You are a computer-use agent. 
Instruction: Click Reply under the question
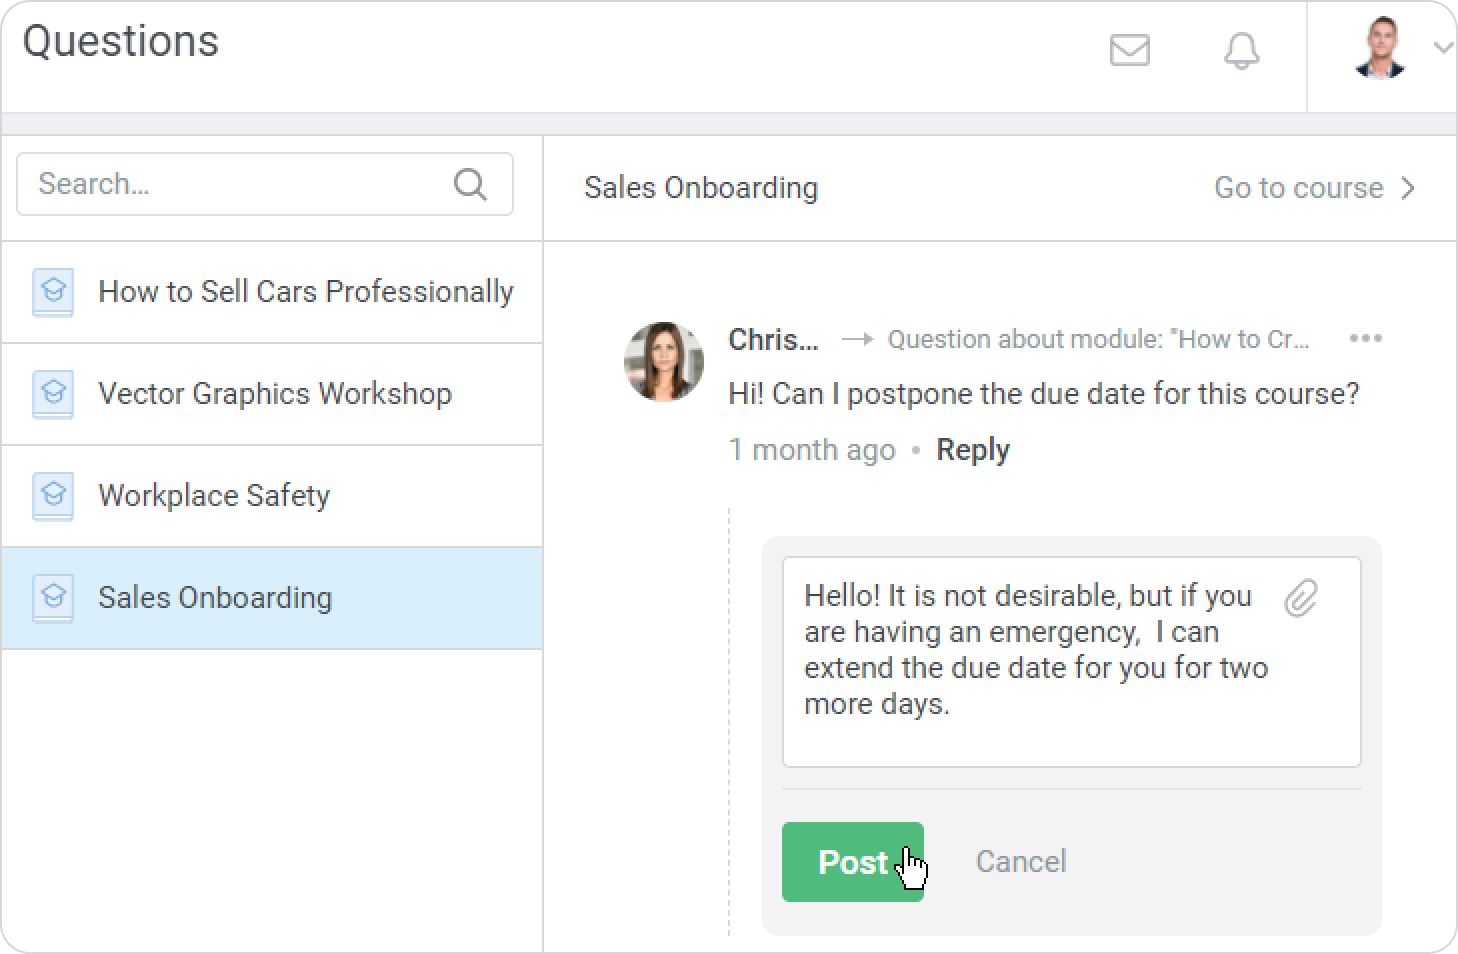(x=973, y=450)
